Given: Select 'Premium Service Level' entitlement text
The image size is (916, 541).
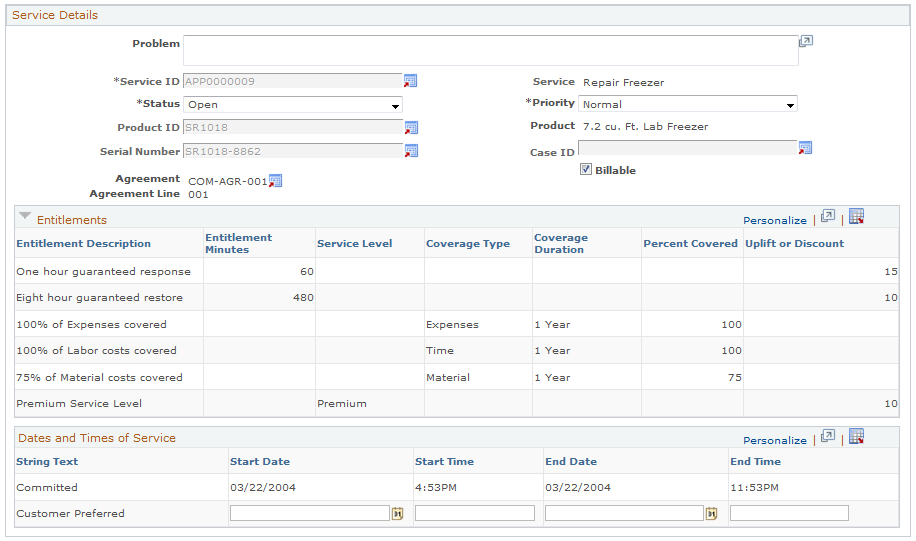Looking at the screenshot, I should tap(79, 404).
